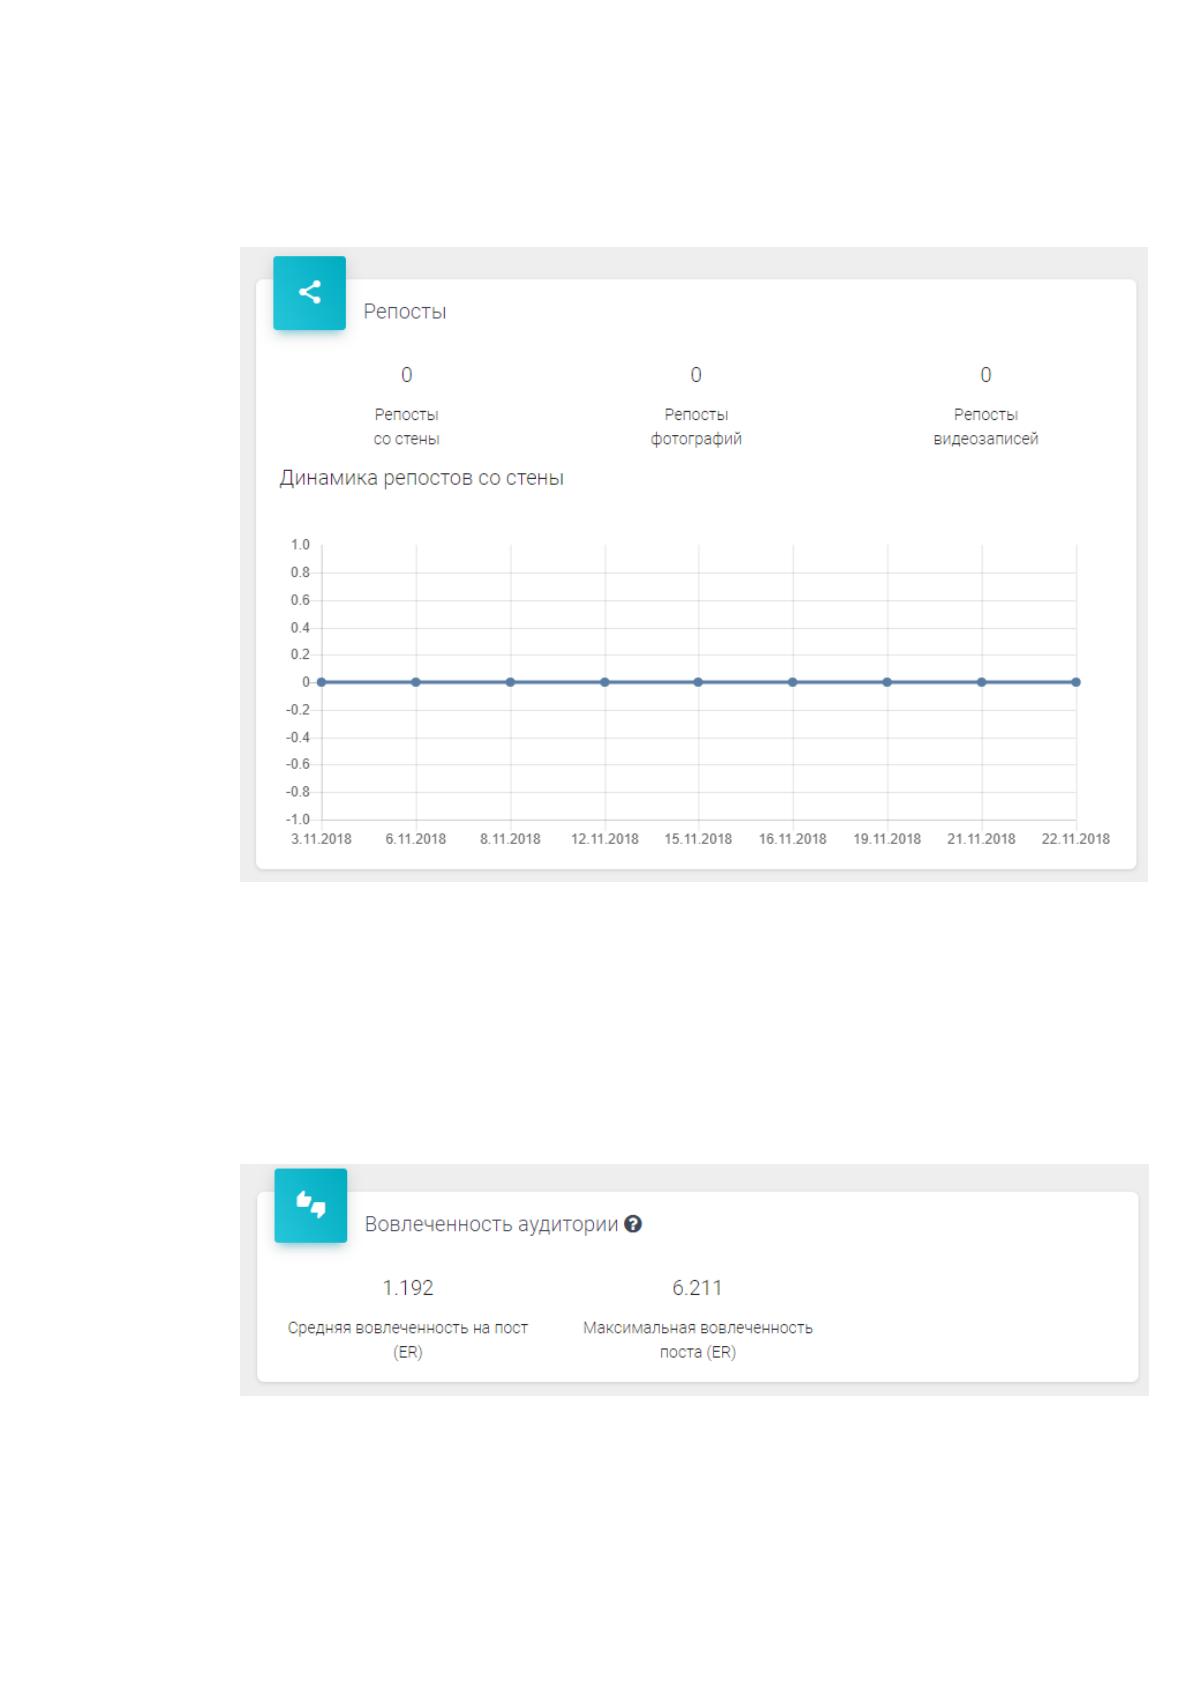The height and width of the screenshot is (1684, 1191).
Task: Click the Репосты видеозаписей counter
Action: pos(986,375)
